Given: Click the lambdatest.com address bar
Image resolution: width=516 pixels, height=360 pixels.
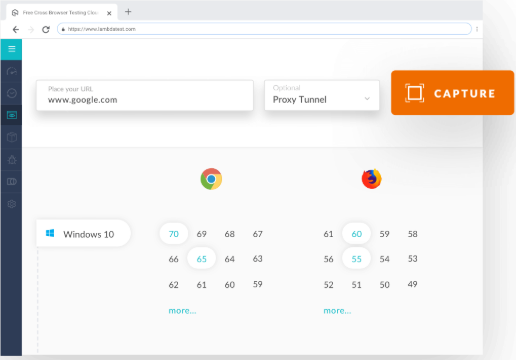Looking at the screenshot, I should 264,29.
